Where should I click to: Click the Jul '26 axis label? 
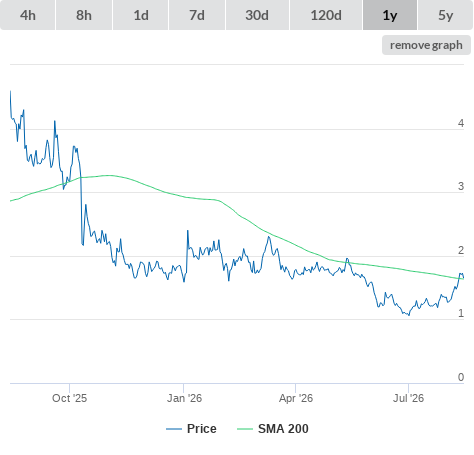(x=408, y=398)
